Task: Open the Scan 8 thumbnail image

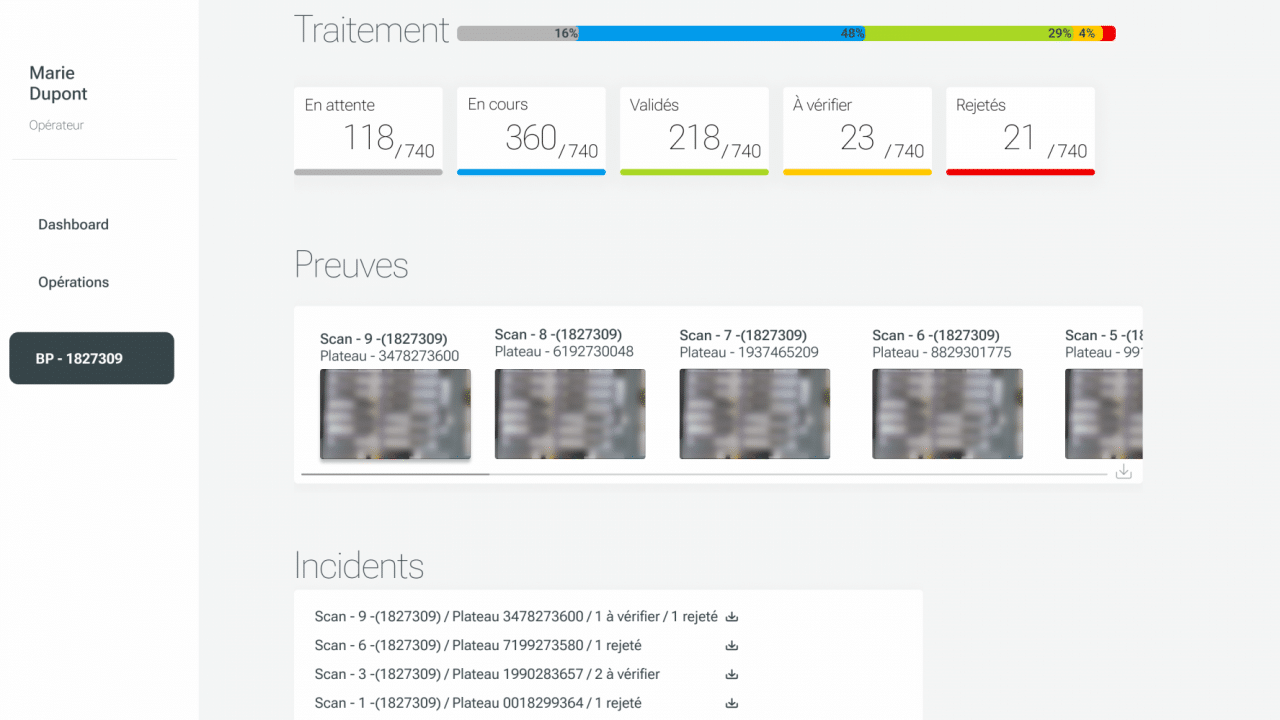Action: tap(570, 414)
